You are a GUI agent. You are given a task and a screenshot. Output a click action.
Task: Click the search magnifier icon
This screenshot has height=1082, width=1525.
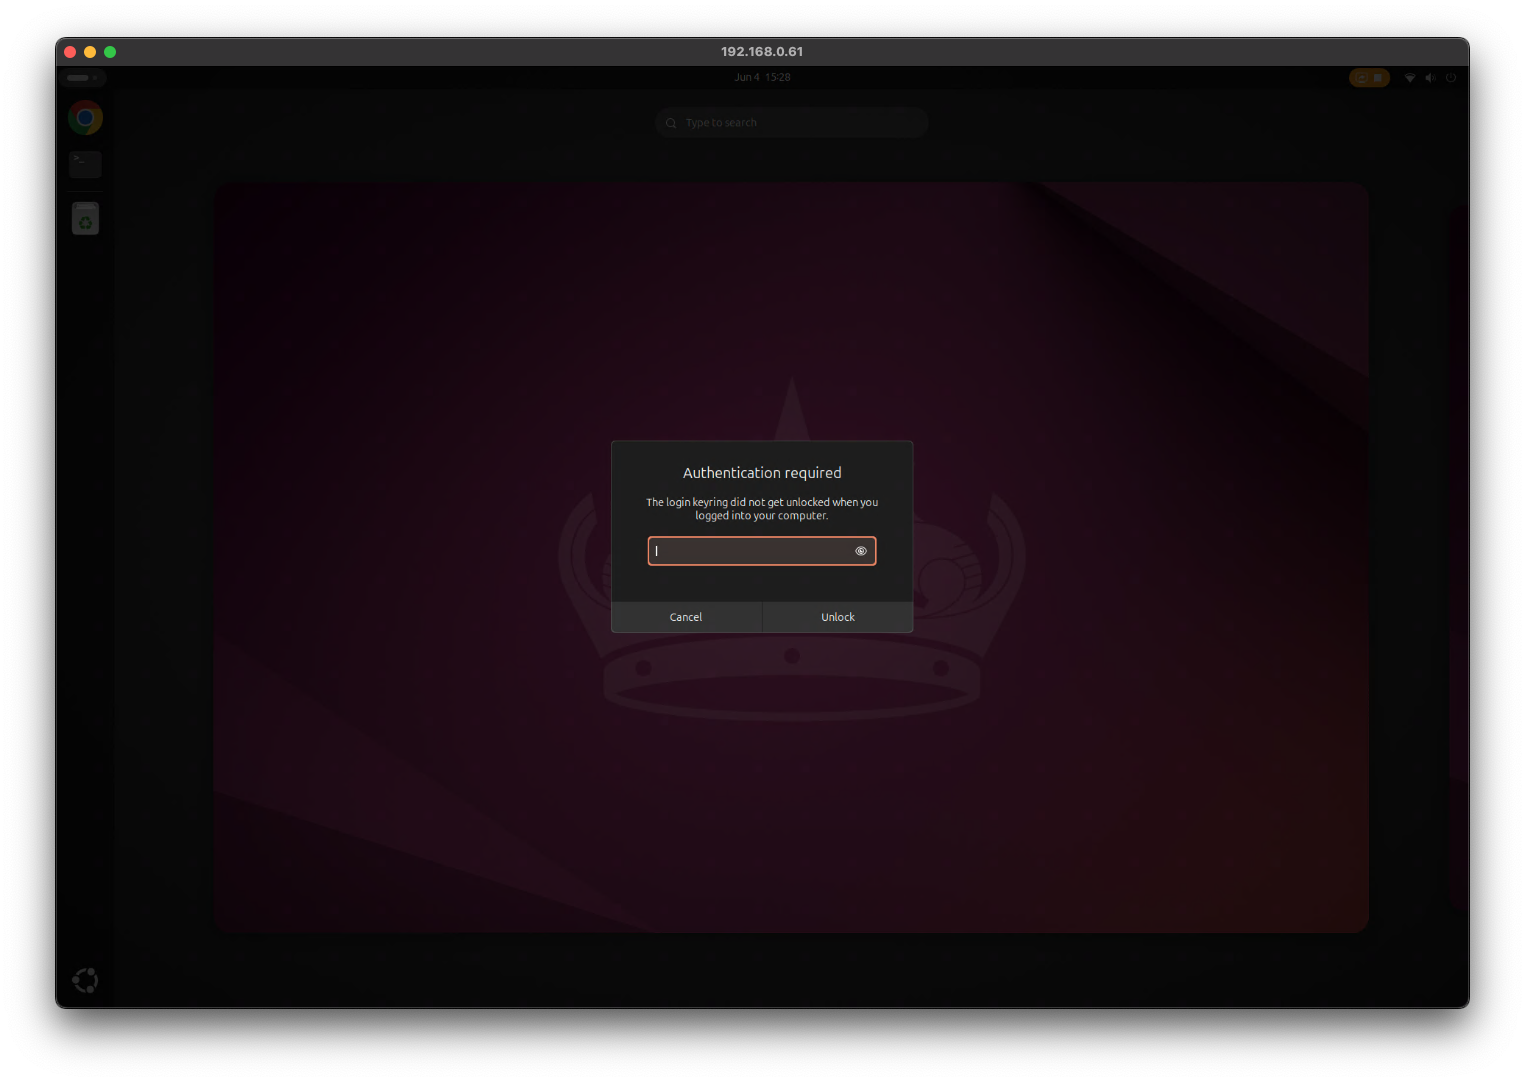coord(671,123)
